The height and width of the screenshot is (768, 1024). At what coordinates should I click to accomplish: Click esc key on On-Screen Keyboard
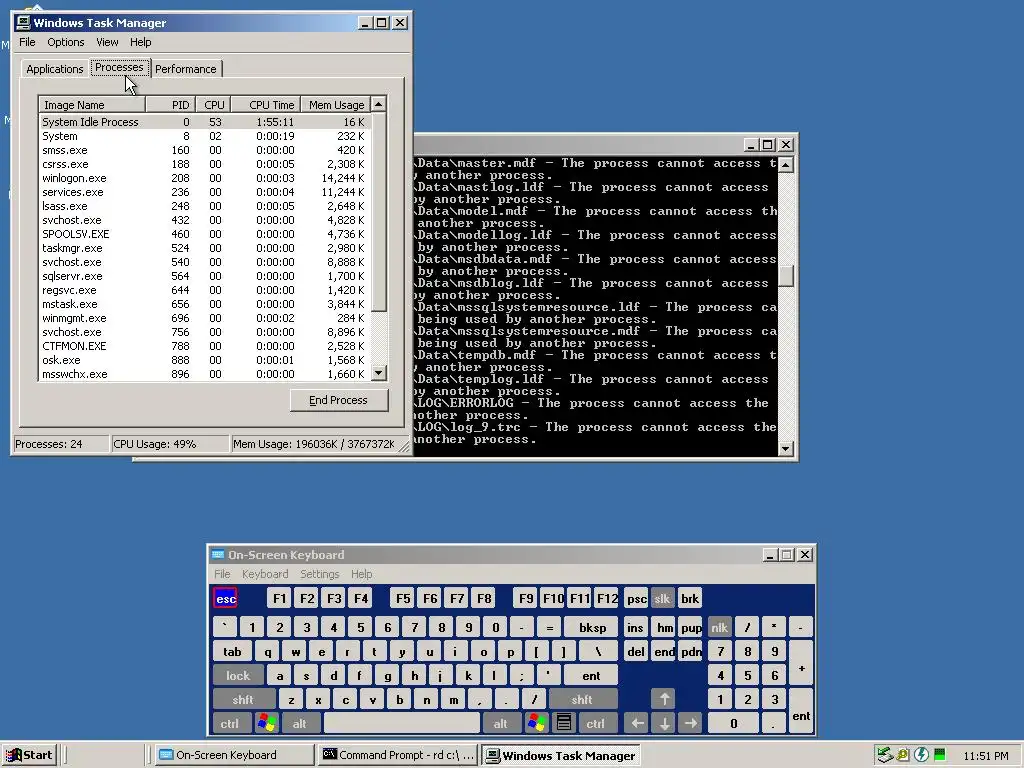coord(226,599)
